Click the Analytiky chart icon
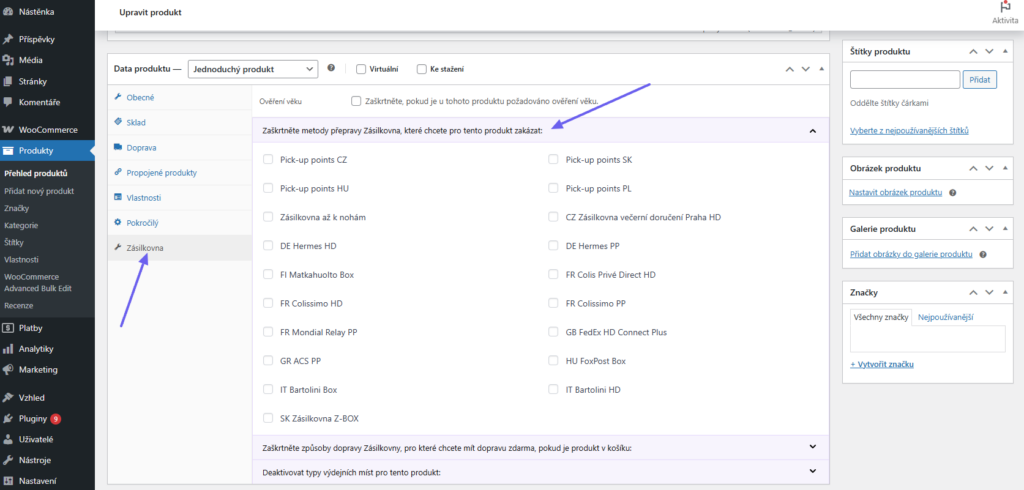This screenshot has height=490, width=1024. click(8, 349)
